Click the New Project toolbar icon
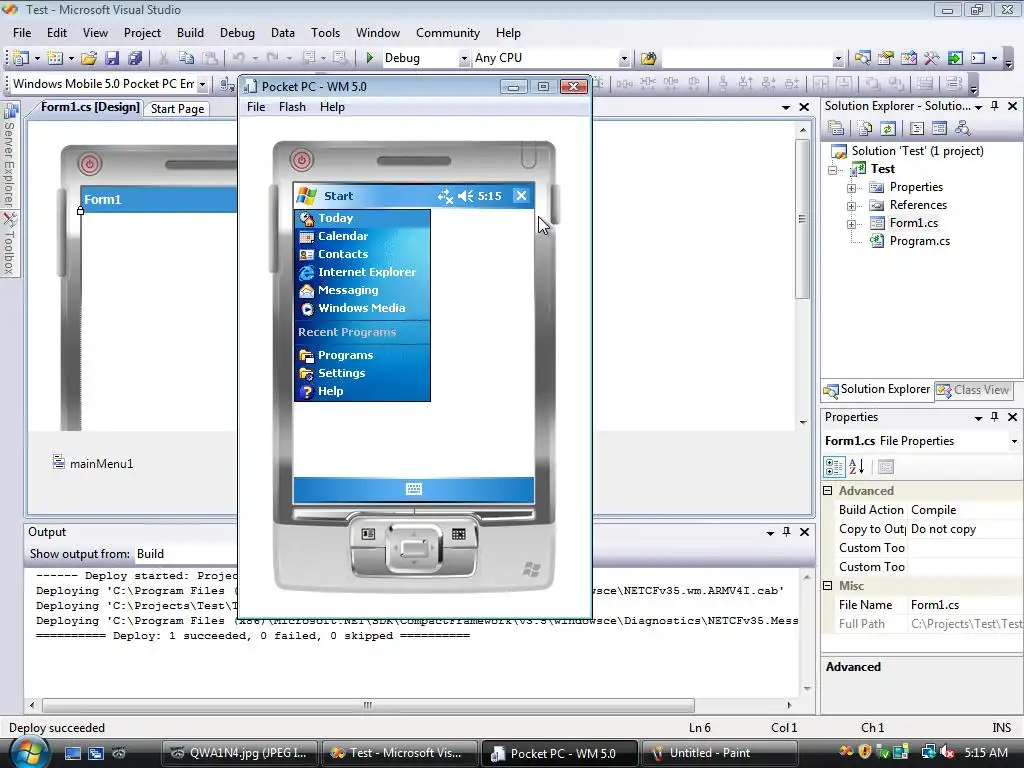Screen dimensions: 1024x768 [21, 58]
